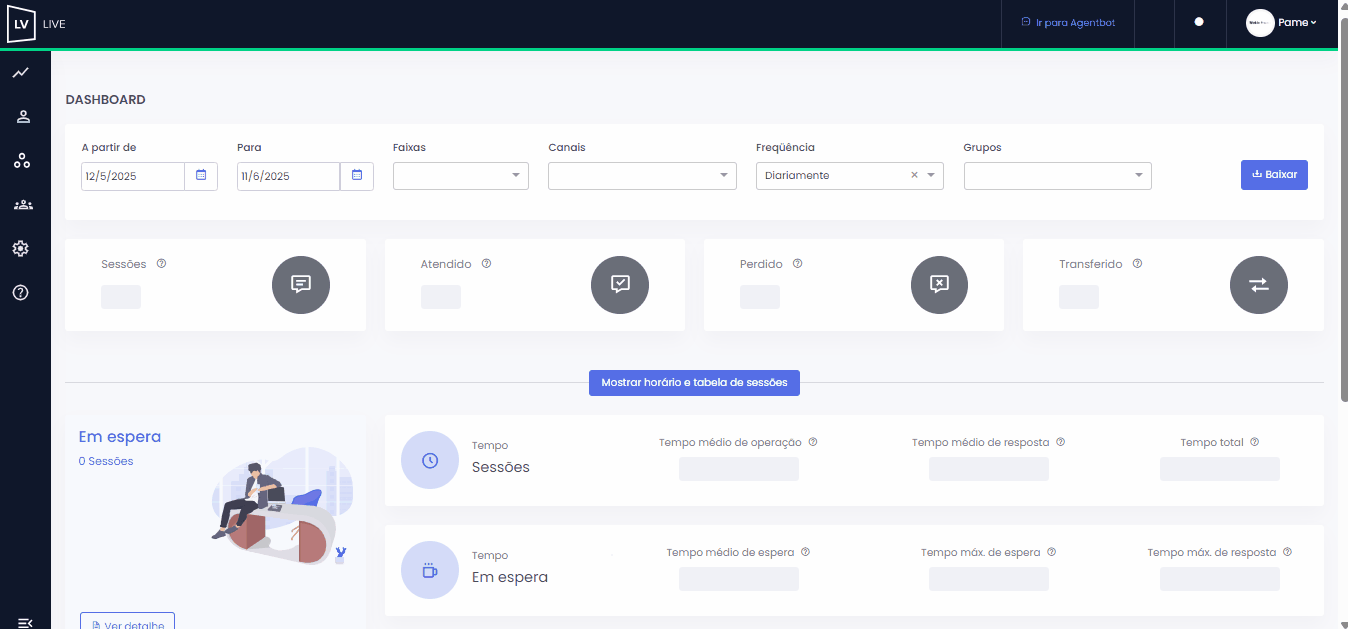1348x629 pixels.
Task: Click the A partir de date field
Action: (133, 176)
